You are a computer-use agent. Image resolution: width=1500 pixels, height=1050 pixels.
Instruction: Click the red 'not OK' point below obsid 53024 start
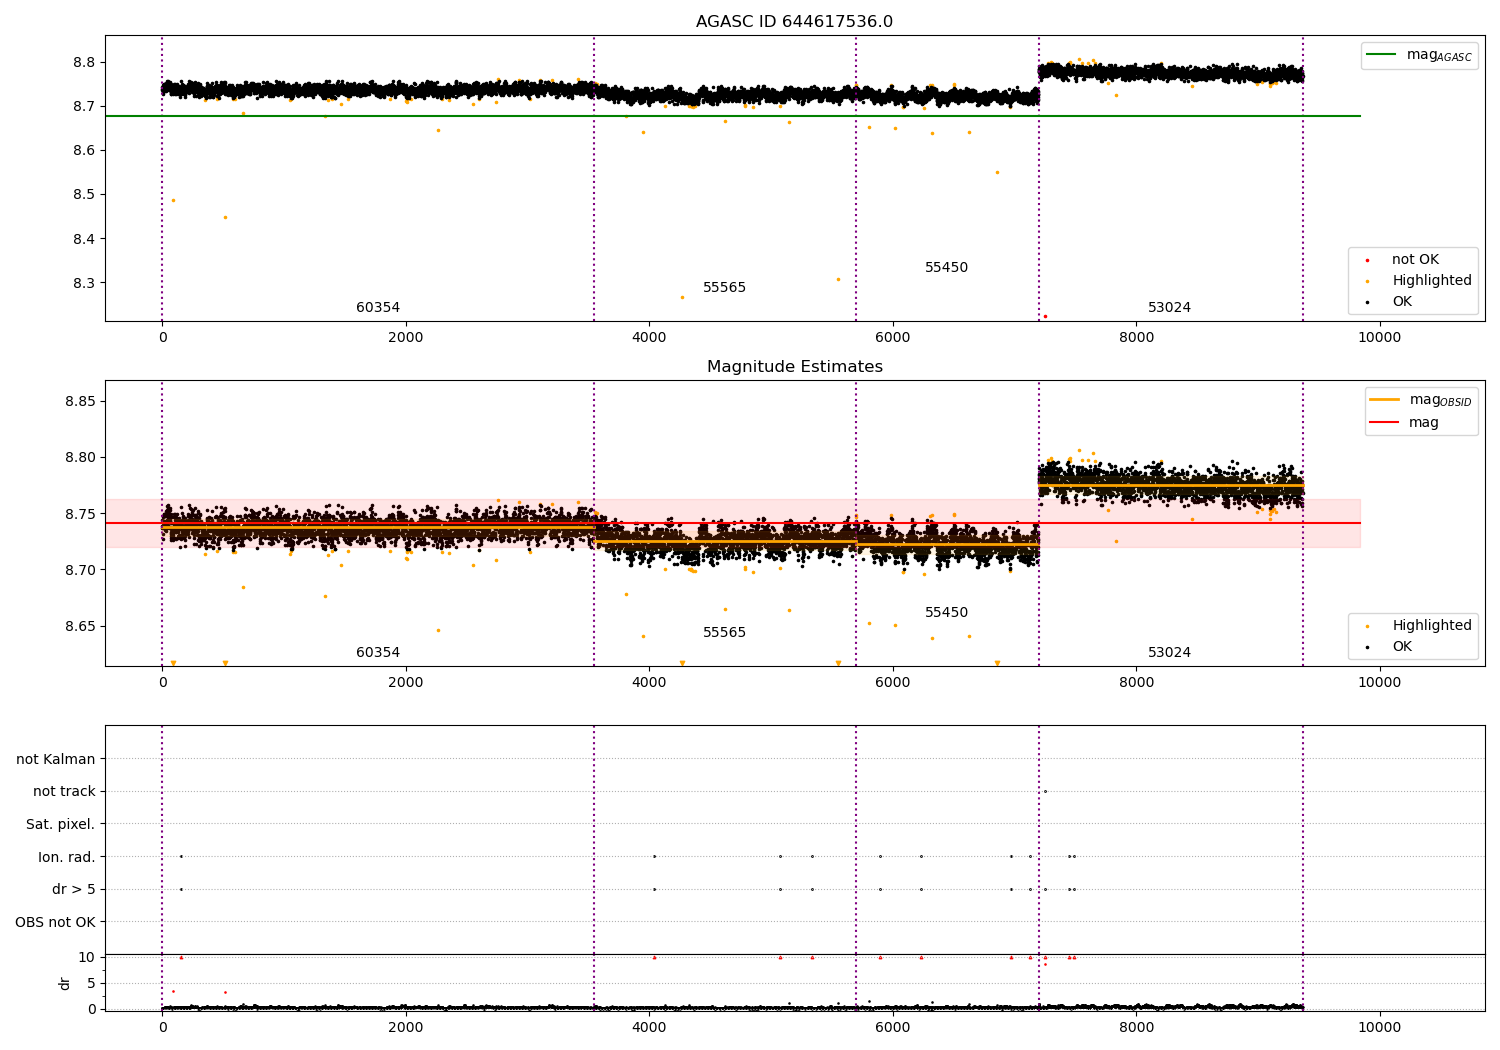(1045, 316)
